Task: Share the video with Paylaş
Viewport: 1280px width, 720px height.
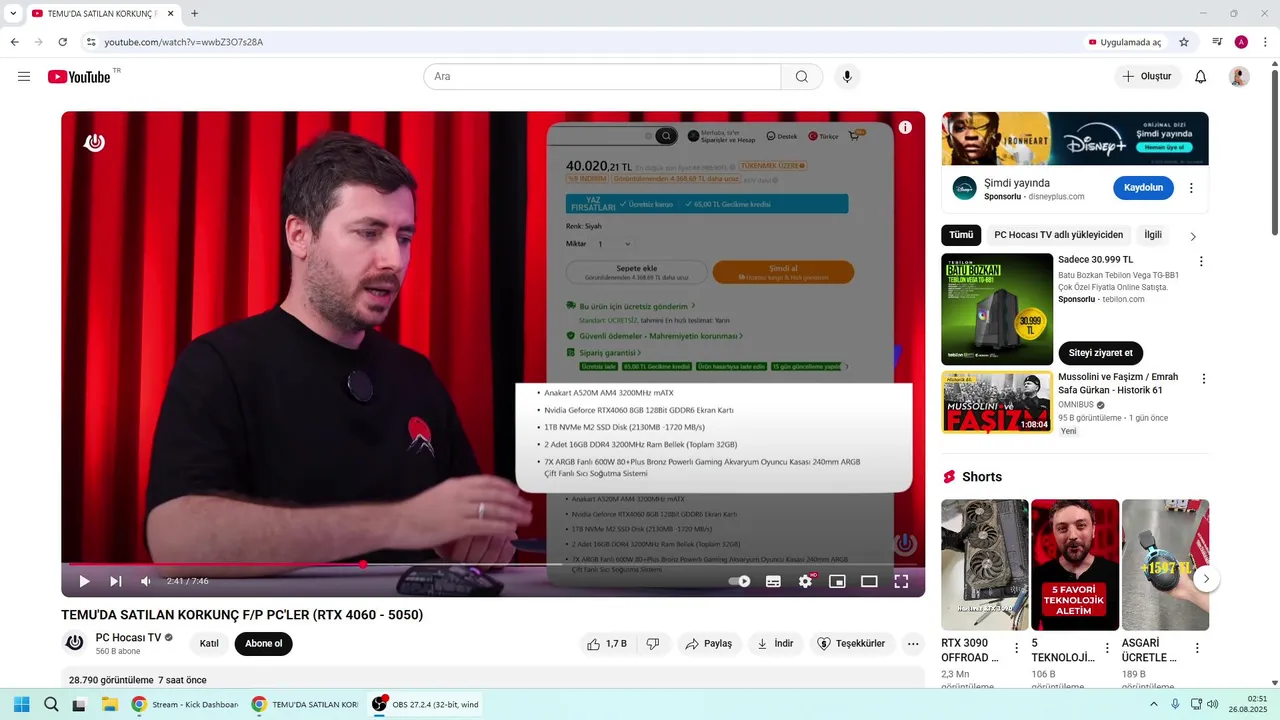Action: point(709,644)
